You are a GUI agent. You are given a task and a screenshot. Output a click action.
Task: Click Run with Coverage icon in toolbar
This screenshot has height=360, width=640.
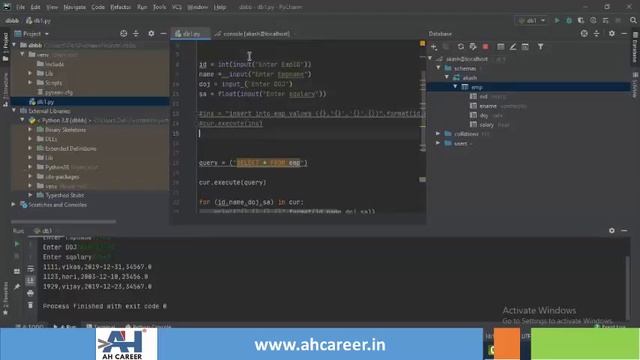point(581,20)
